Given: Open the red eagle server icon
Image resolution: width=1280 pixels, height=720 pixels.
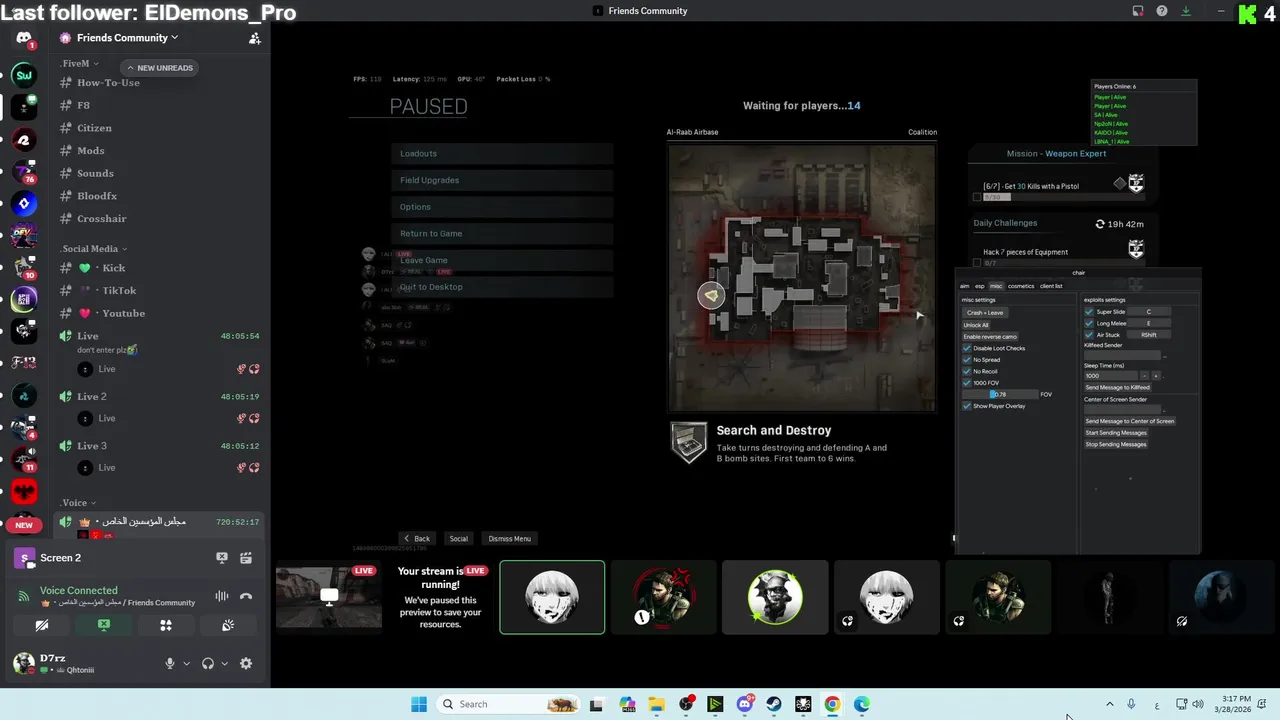Looking at the screenshot, I should point(24,491).
